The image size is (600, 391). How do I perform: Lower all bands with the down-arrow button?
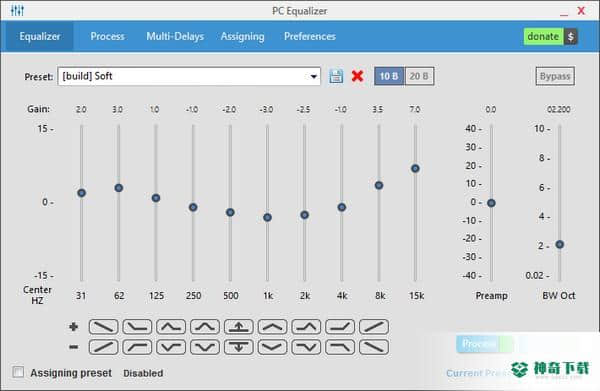click(238, 347)
